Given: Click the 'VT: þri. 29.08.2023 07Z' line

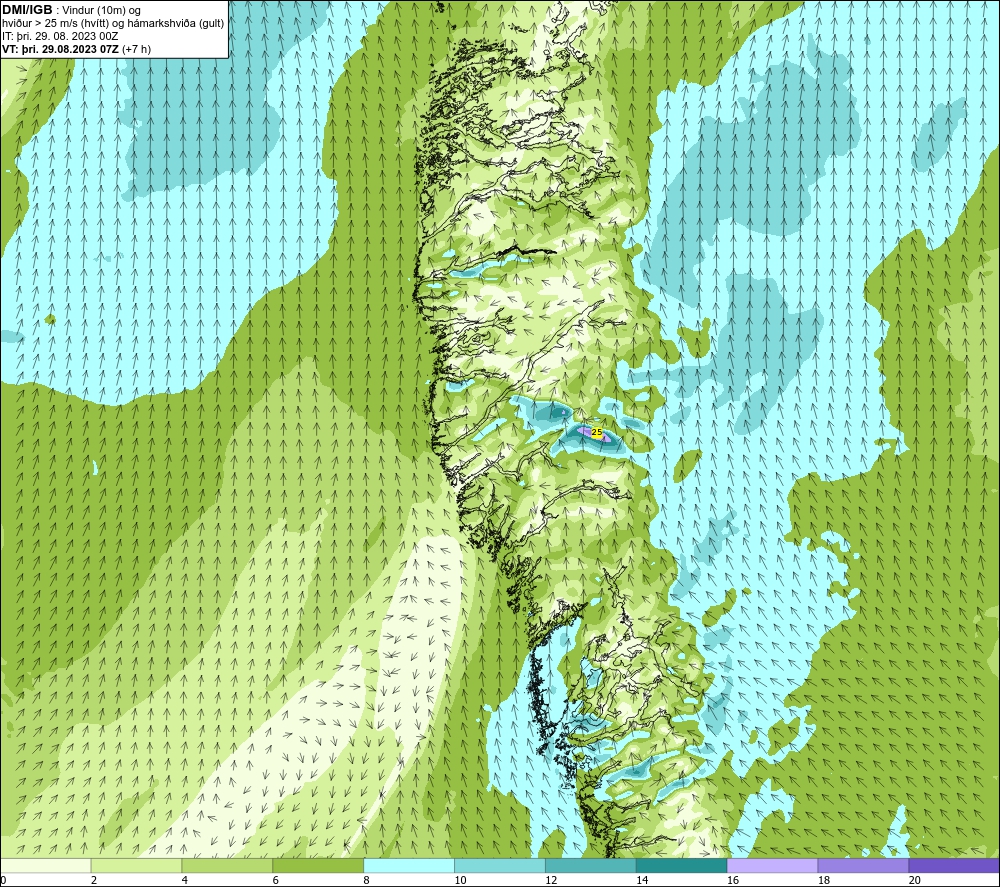Looking at the screenshot, I should click(76, 49).
